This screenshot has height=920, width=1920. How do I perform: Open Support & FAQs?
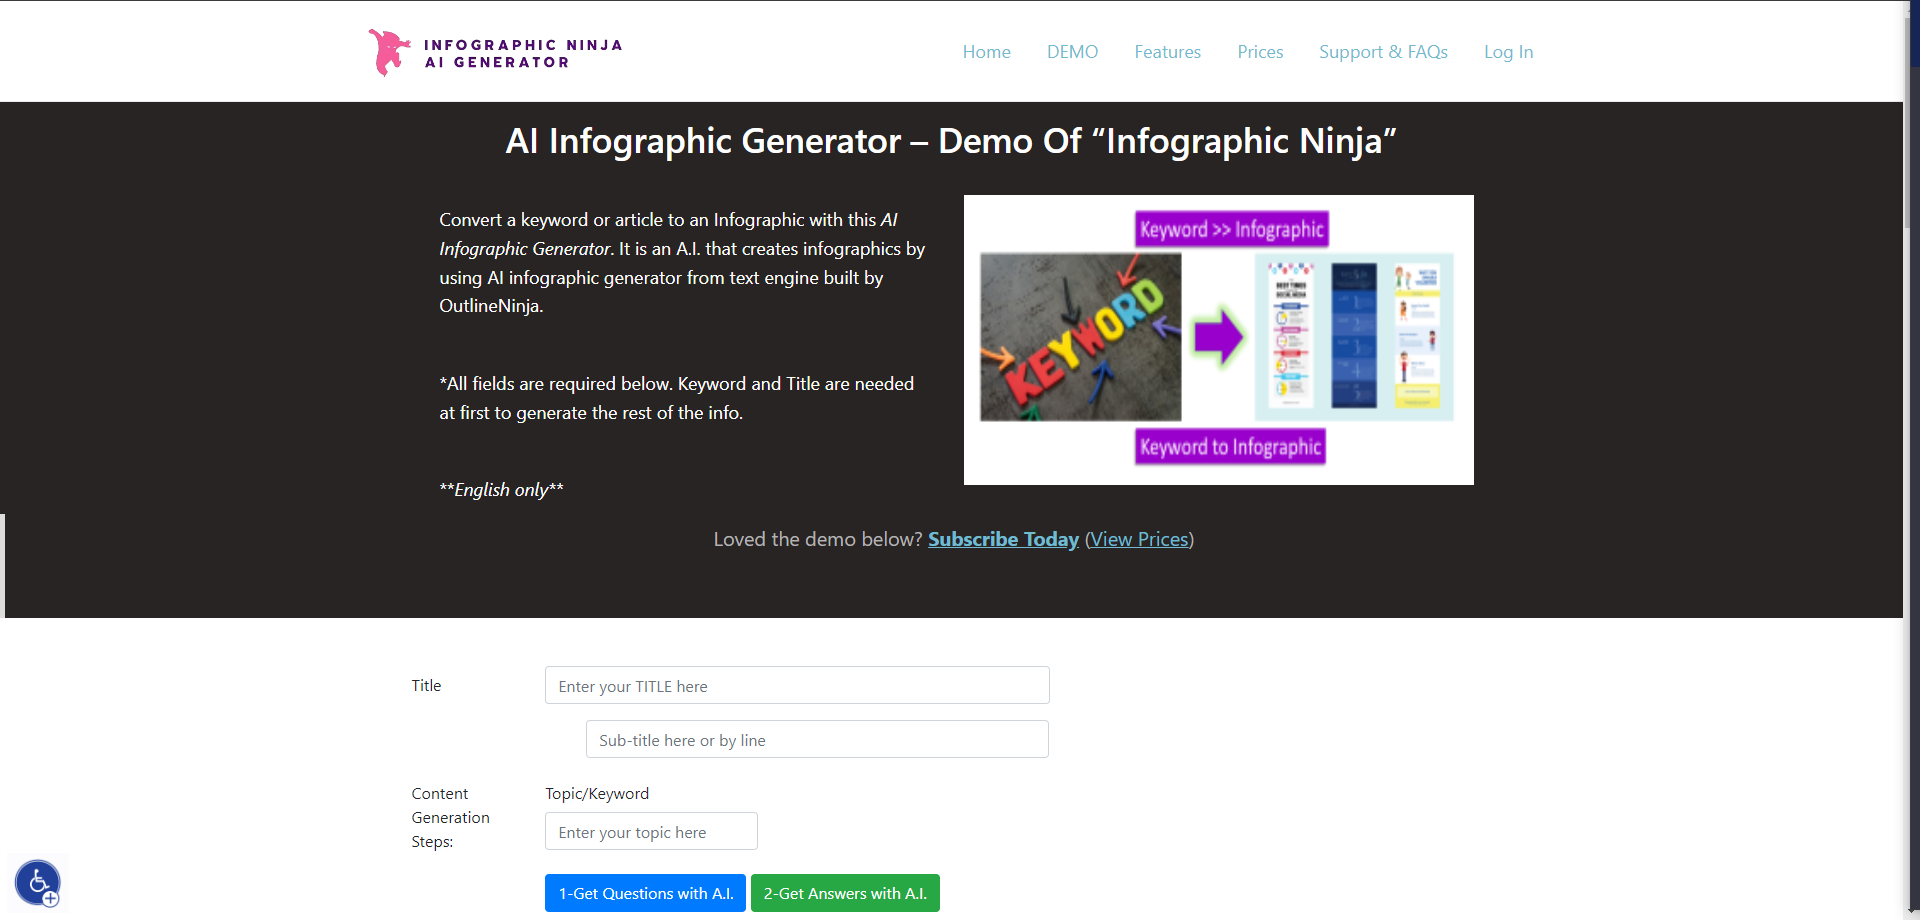pyautogui.click(x=1383, y=51)
